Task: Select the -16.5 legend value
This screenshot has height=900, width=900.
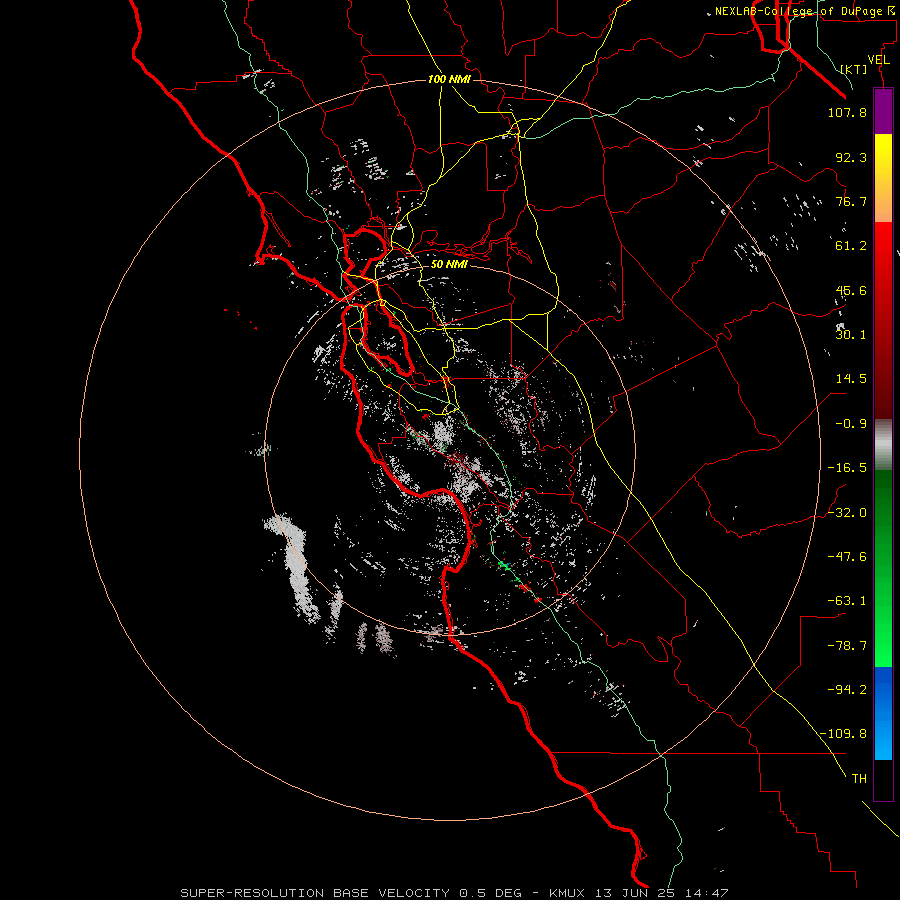Action: coord(847,468)
